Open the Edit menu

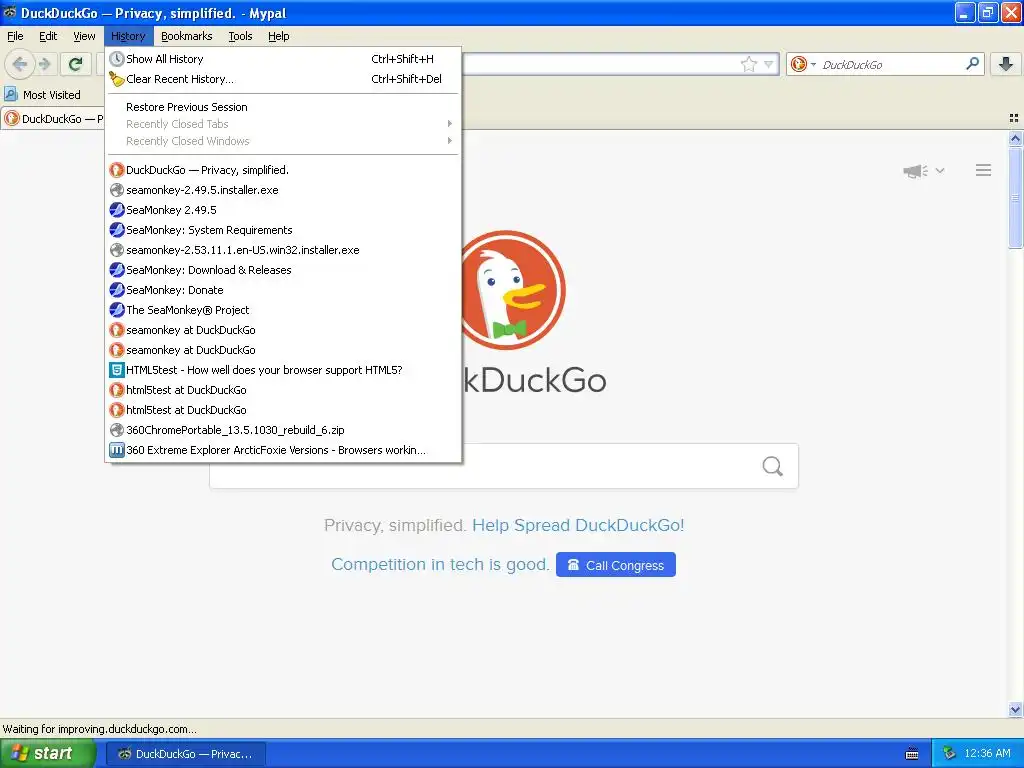click(48, 36)
